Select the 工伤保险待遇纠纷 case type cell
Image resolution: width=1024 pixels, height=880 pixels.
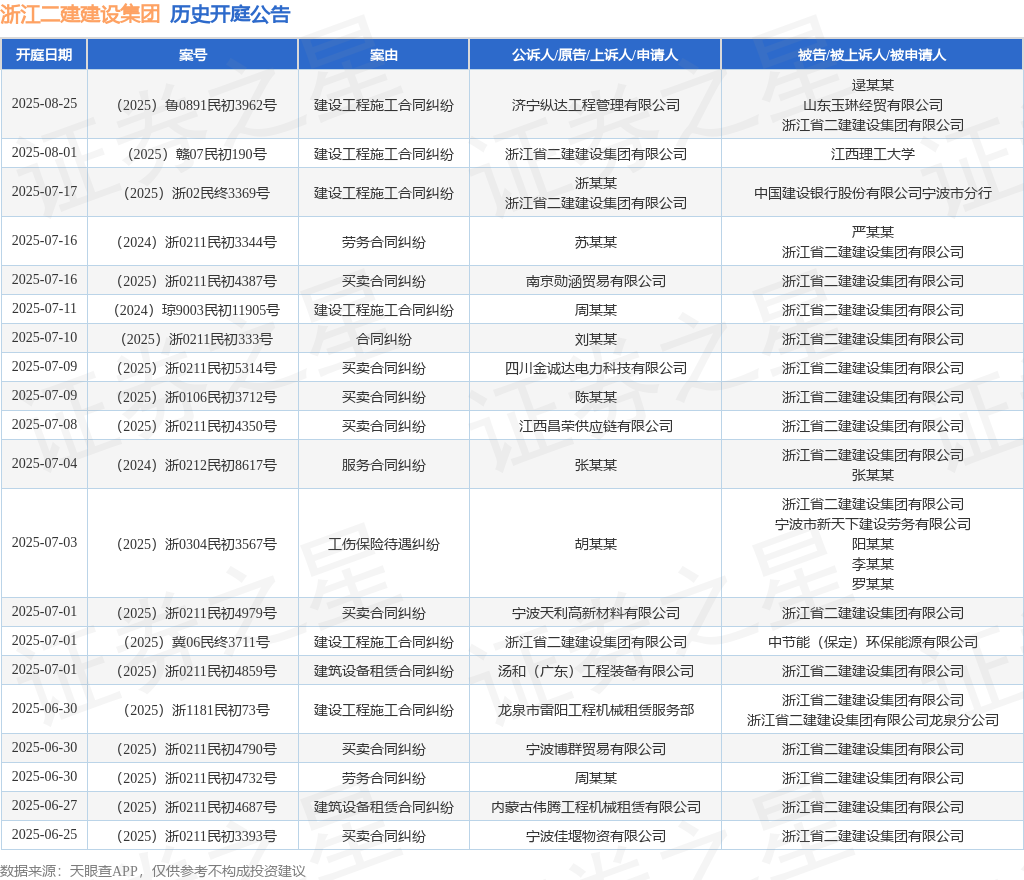point(383,544)
